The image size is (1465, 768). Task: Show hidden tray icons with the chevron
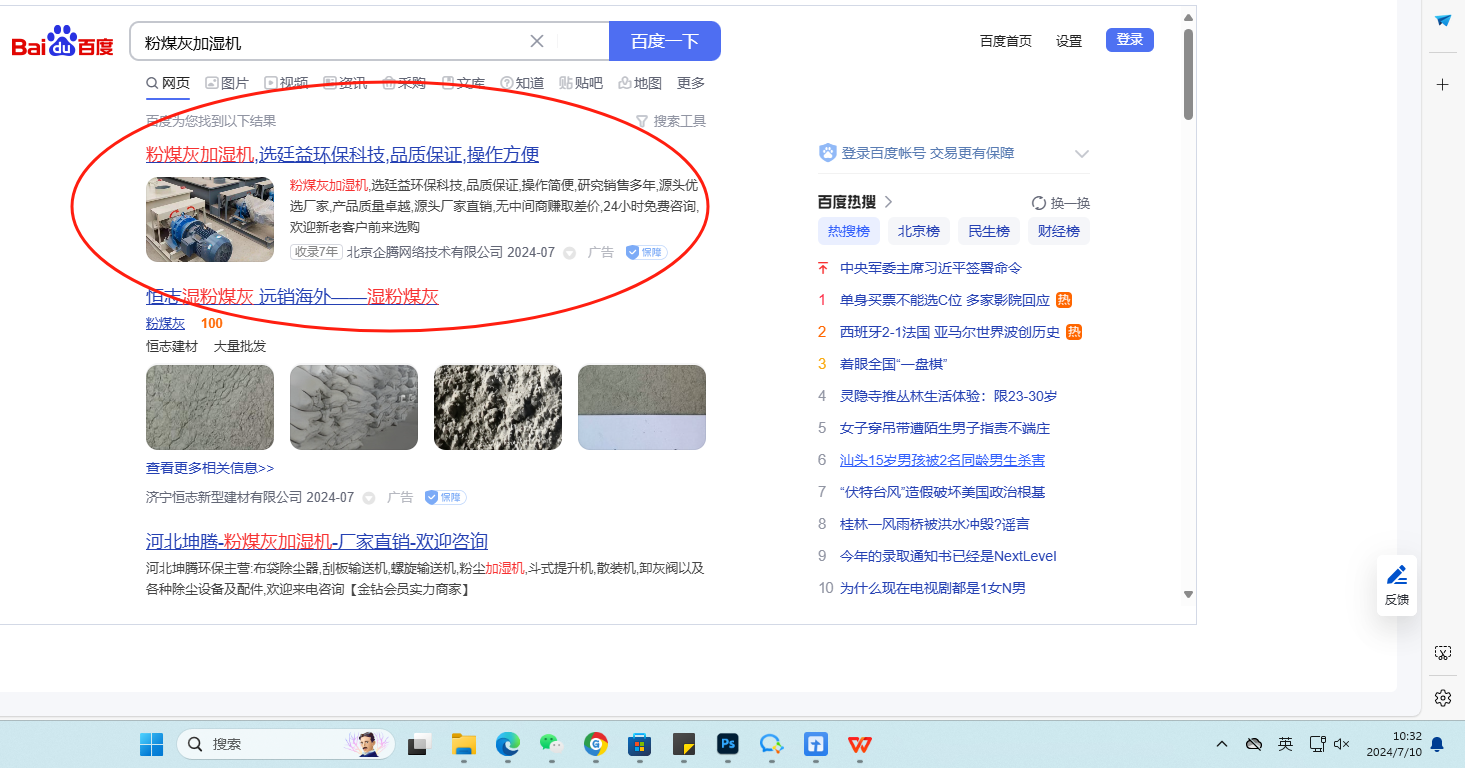tap(1222, 744)
